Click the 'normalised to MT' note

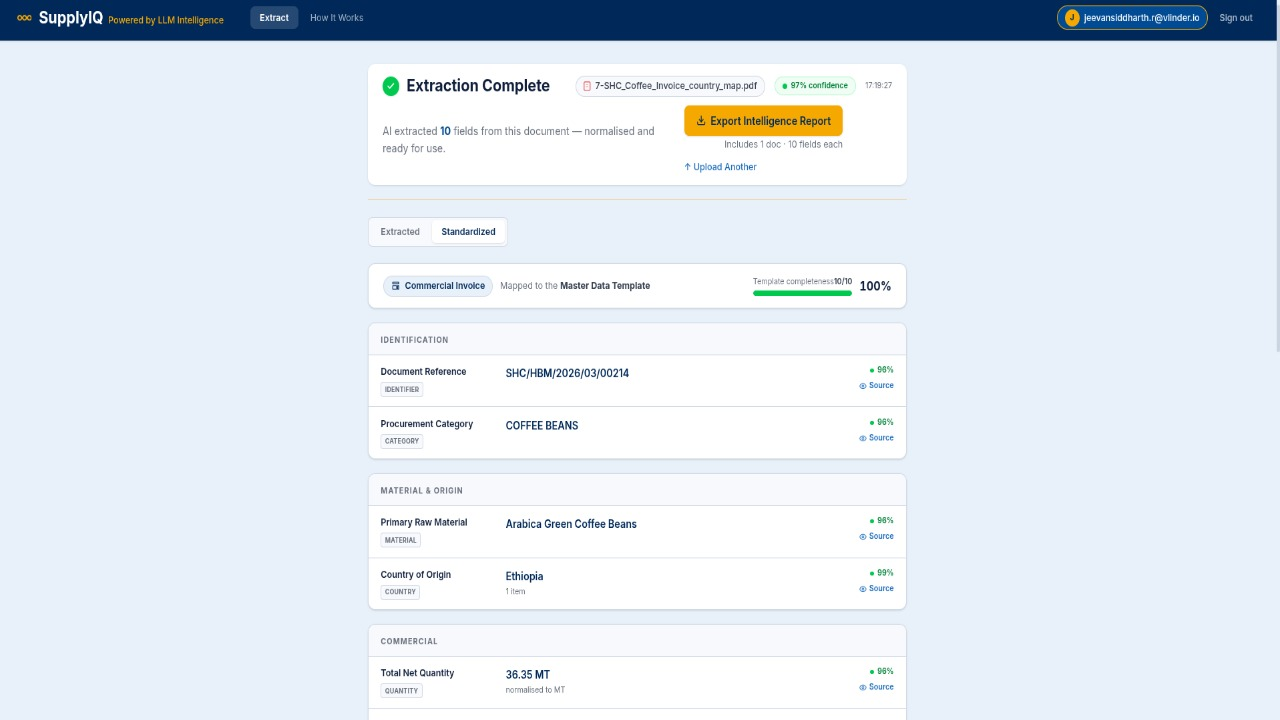point(535,690)
